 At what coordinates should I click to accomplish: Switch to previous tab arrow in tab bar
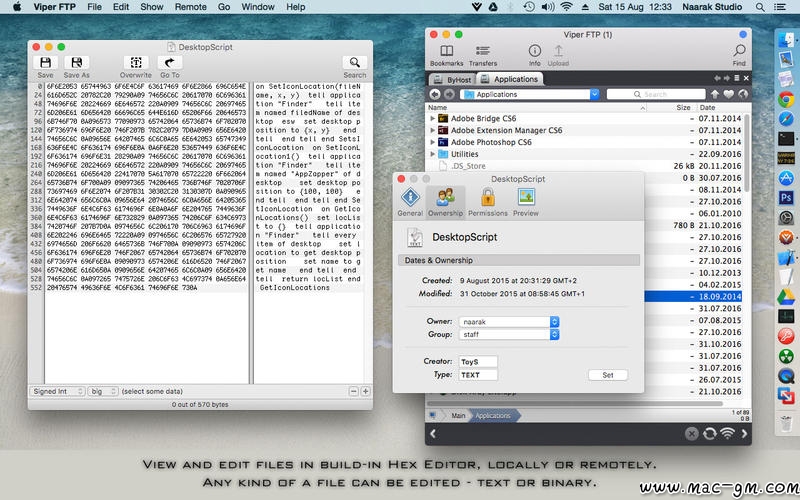(x=717, y=78)
